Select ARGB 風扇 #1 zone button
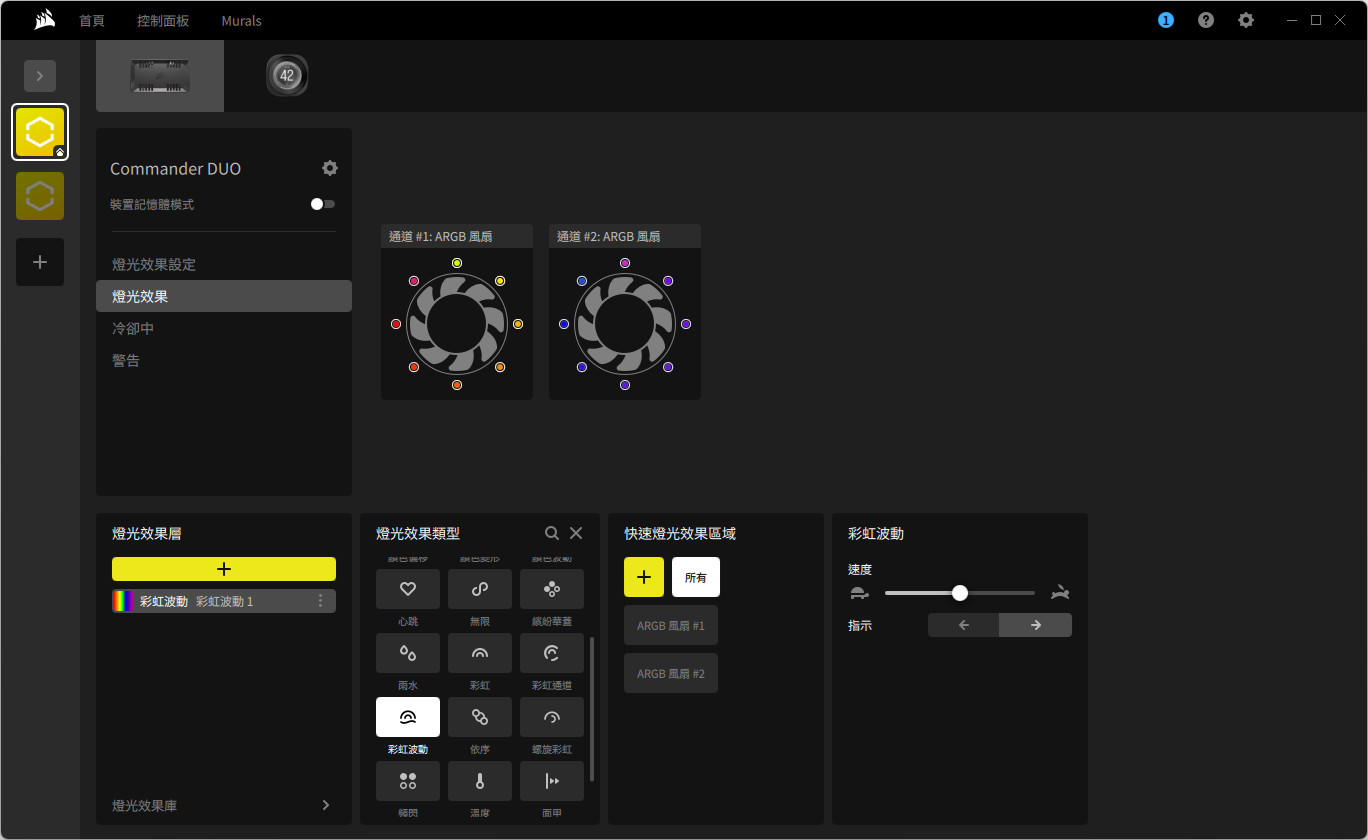 click(x=670, y=625)
